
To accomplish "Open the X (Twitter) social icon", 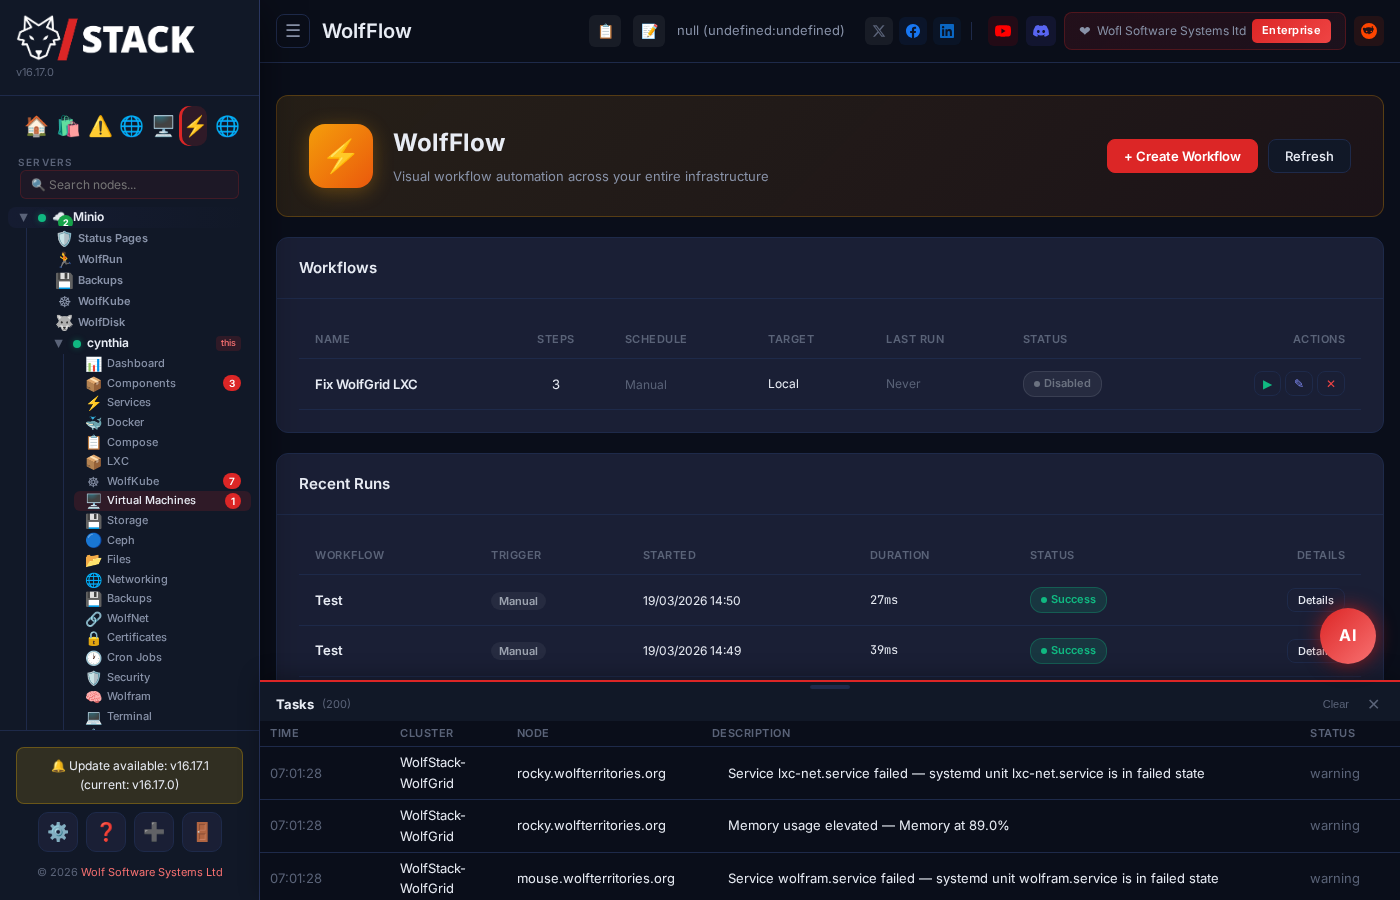I will pyautogui.click(x=879, y=31).
